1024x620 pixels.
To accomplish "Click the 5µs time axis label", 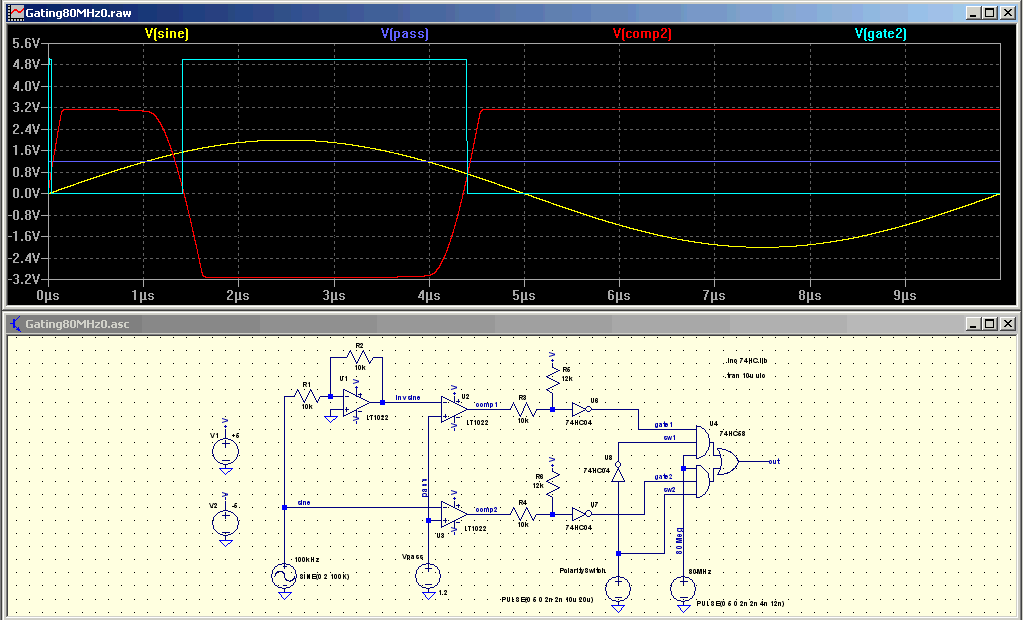I will pos(524,295).
